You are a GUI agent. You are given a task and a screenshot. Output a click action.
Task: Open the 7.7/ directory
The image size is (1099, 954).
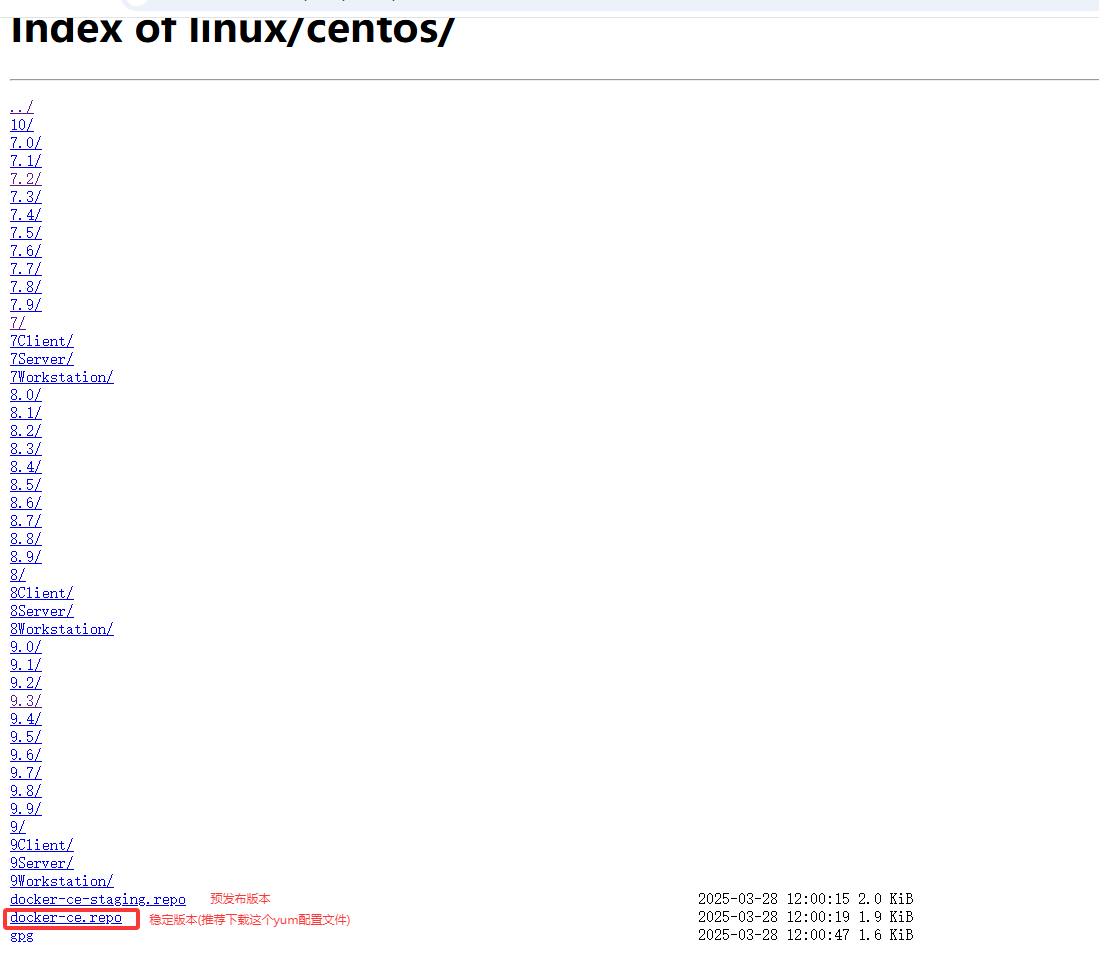click(x=26, y=268)
